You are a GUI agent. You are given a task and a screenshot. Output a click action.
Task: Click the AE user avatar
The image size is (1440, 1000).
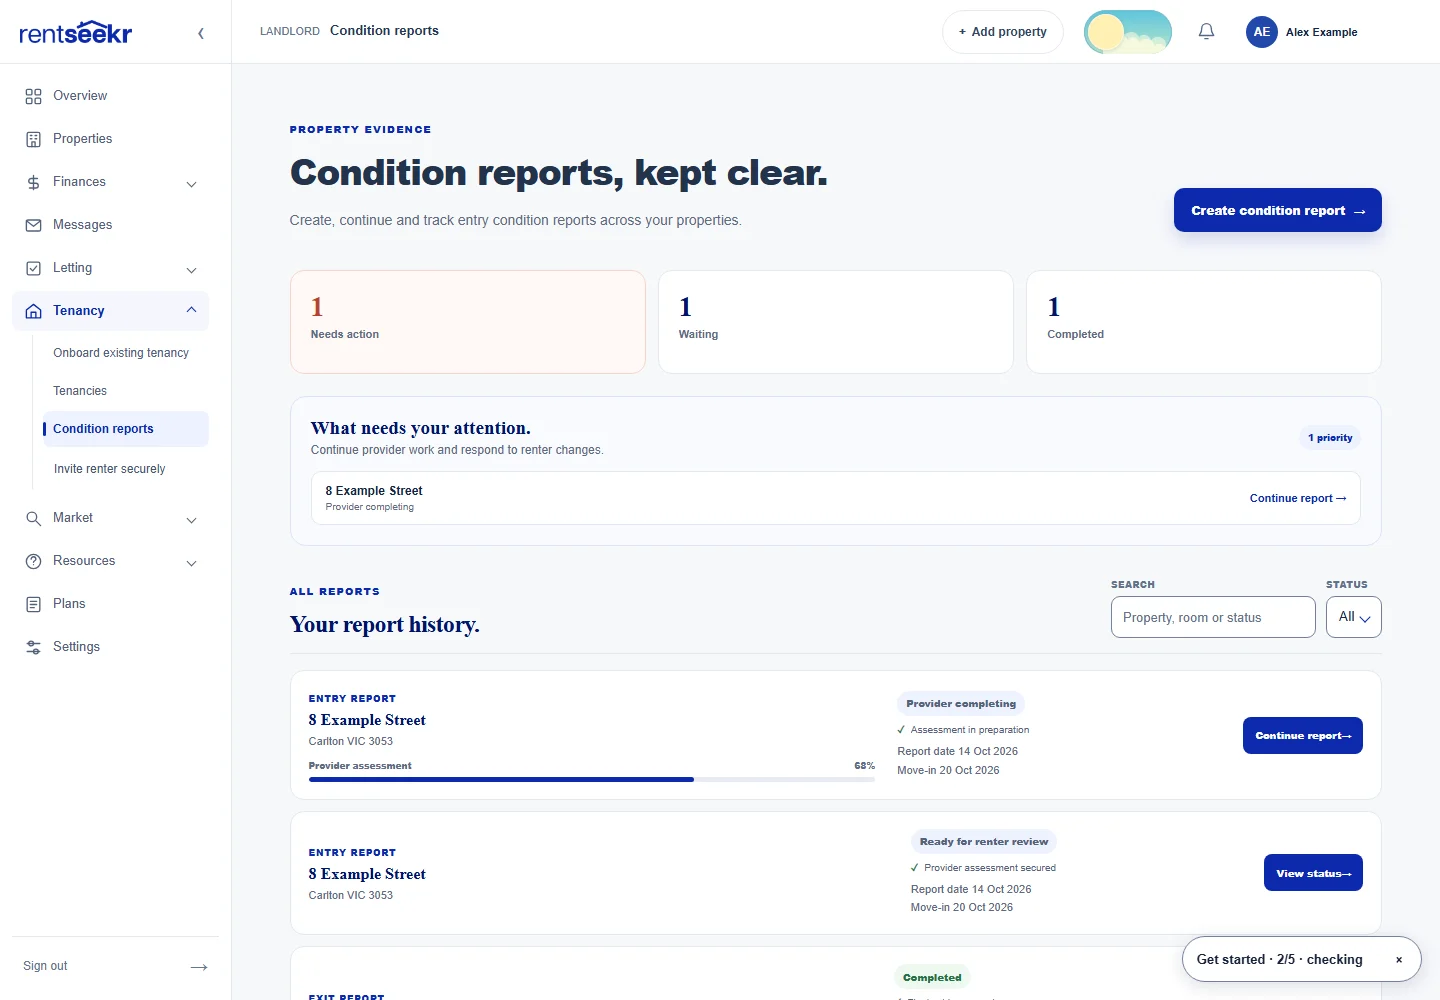(1262, 32)
